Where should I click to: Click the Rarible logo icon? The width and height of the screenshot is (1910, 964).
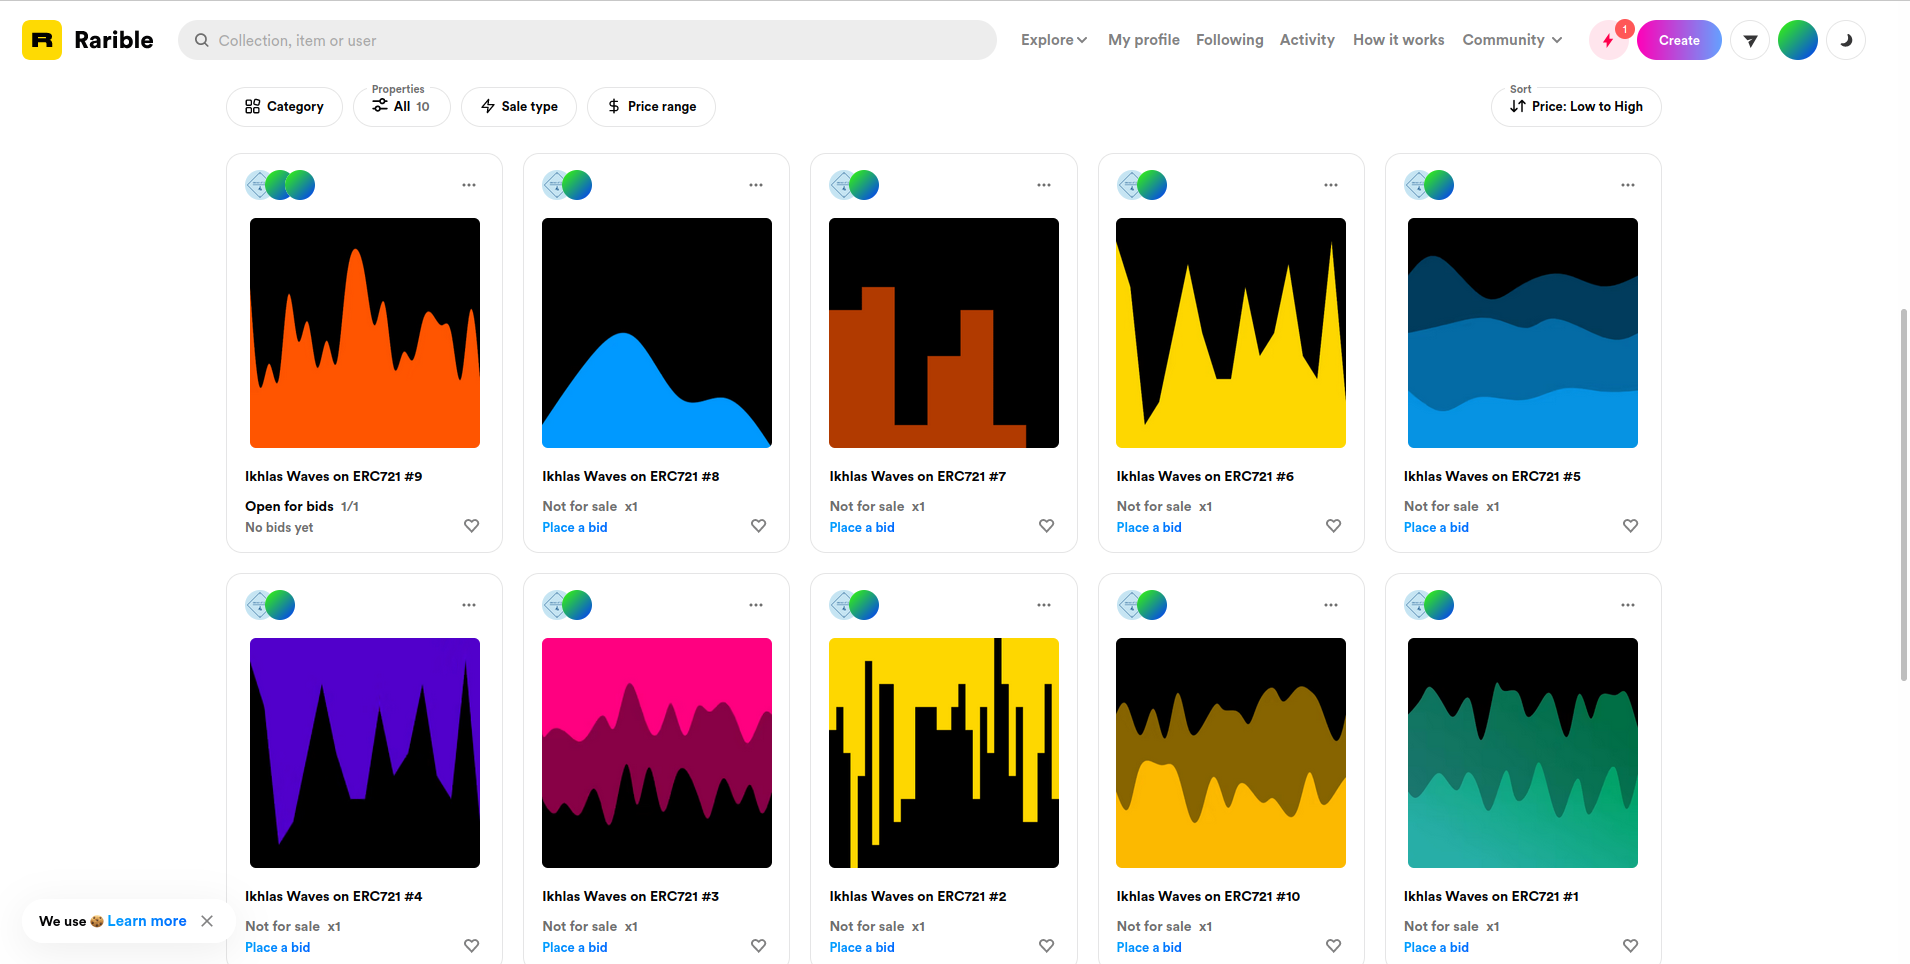click(x=42, y=40)
